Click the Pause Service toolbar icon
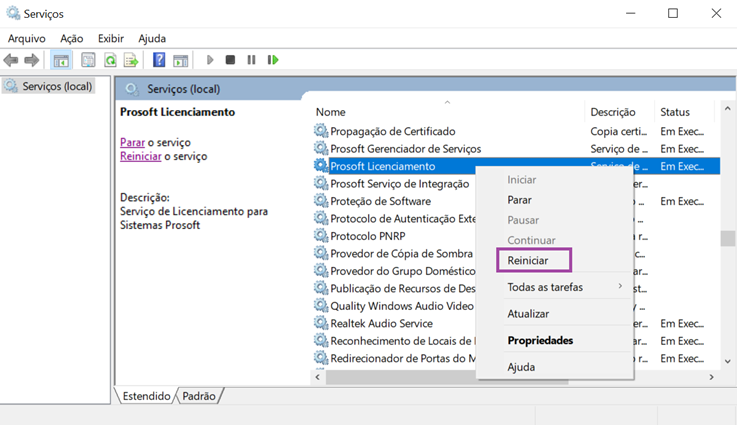This screenshot has height=425, width=737. click(251, 60)
